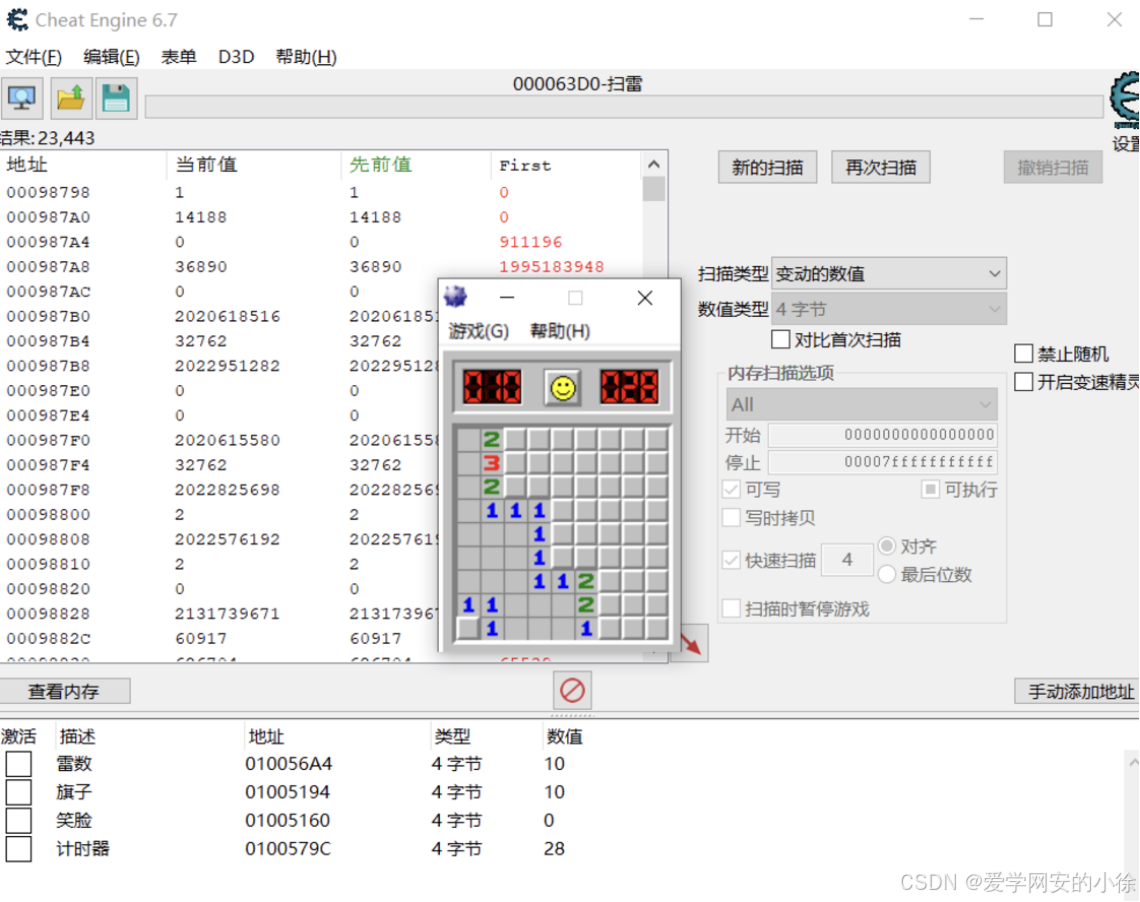The image size is (1140, 902).
Task: Open the 编辑(E) menu
Action: click(111, 57)
